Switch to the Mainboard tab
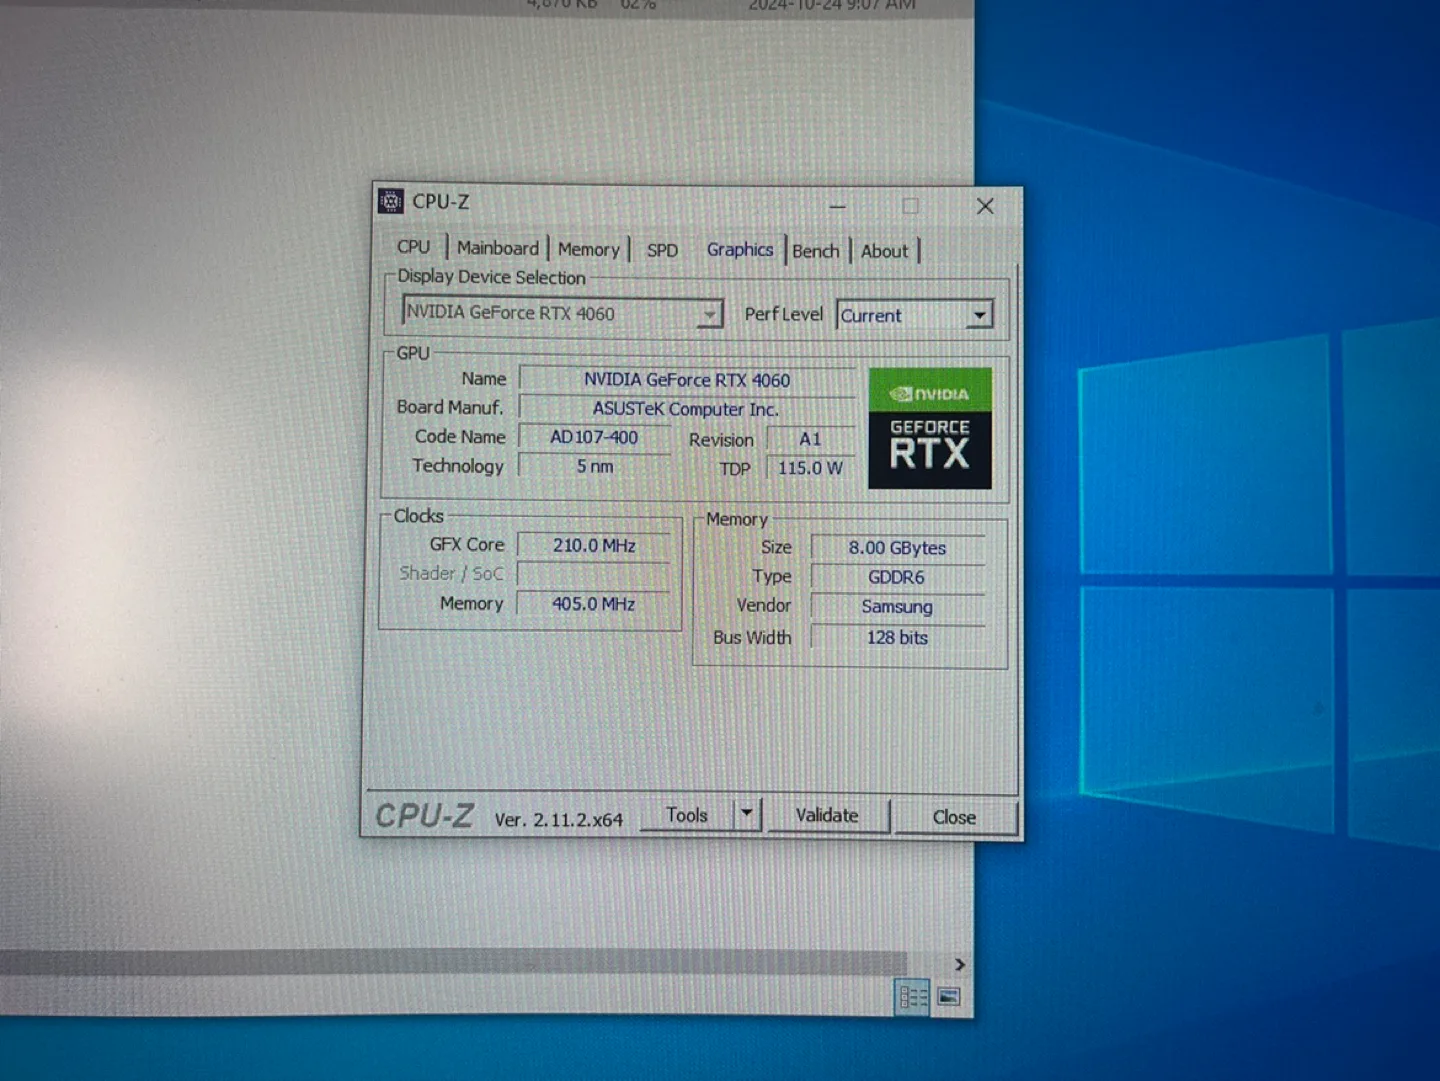Image resolution: width=1440 pixels, height=1081 pixels. pos(497,247)
